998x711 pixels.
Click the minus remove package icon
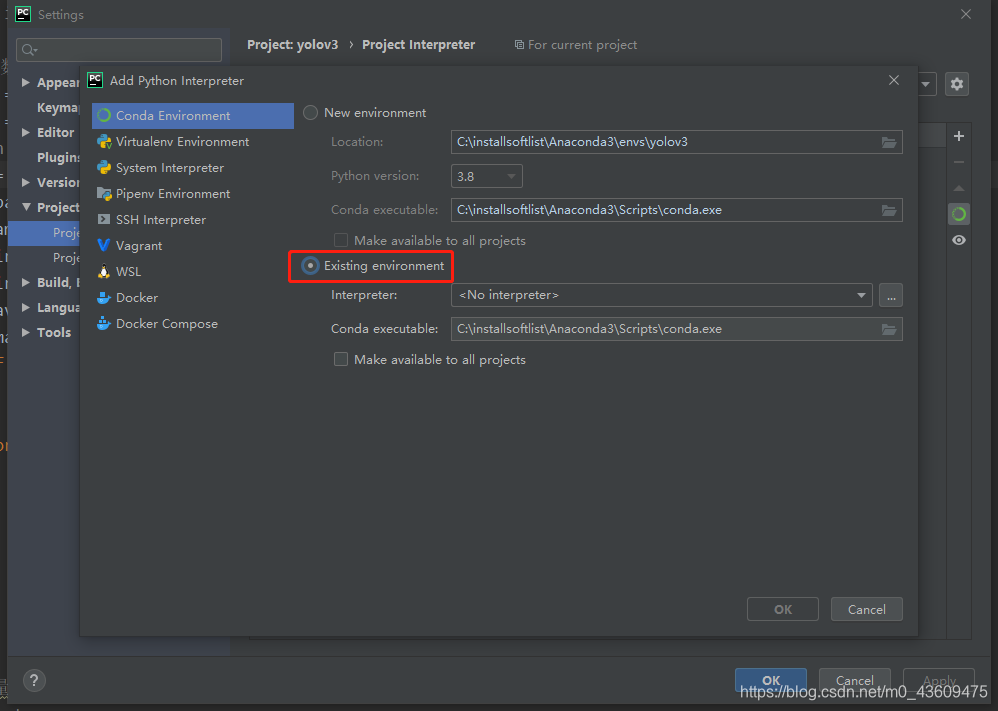[959, 162]
